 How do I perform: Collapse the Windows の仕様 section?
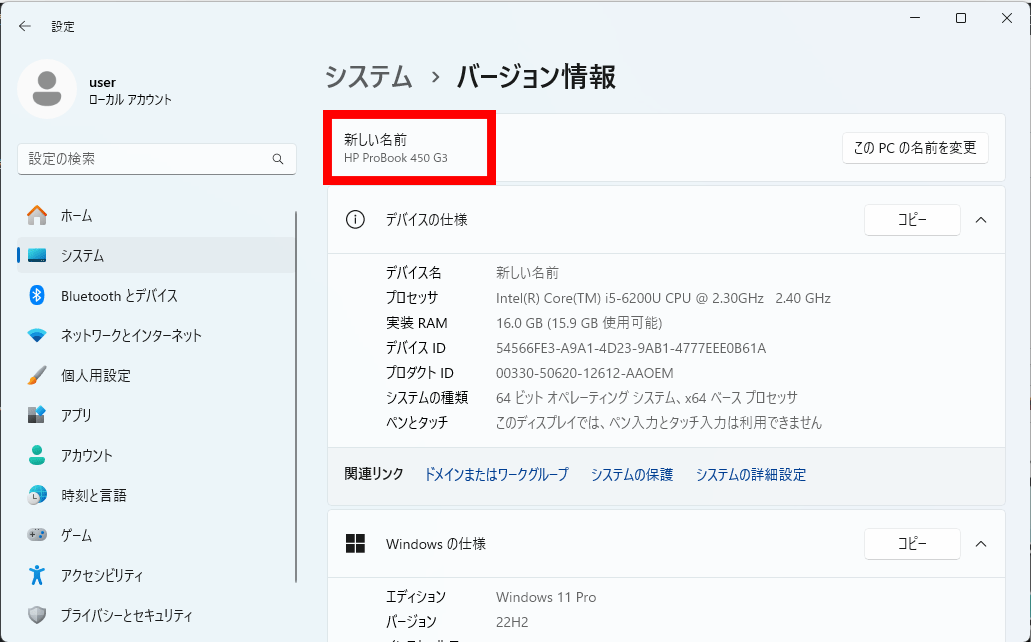tap(981, 544)
